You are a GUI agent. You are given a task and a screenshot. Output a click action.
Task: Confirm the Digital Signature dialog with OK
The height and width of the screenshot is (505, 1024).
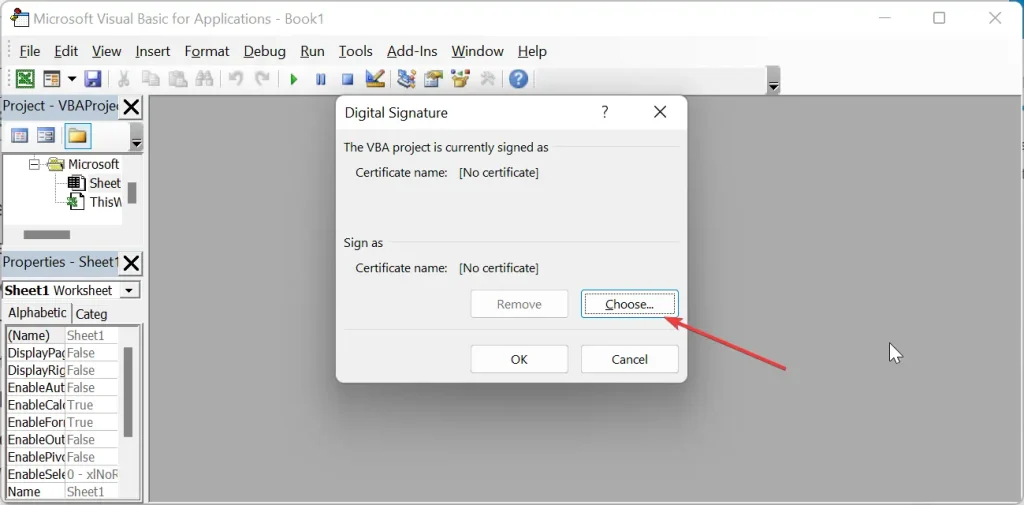519,359
